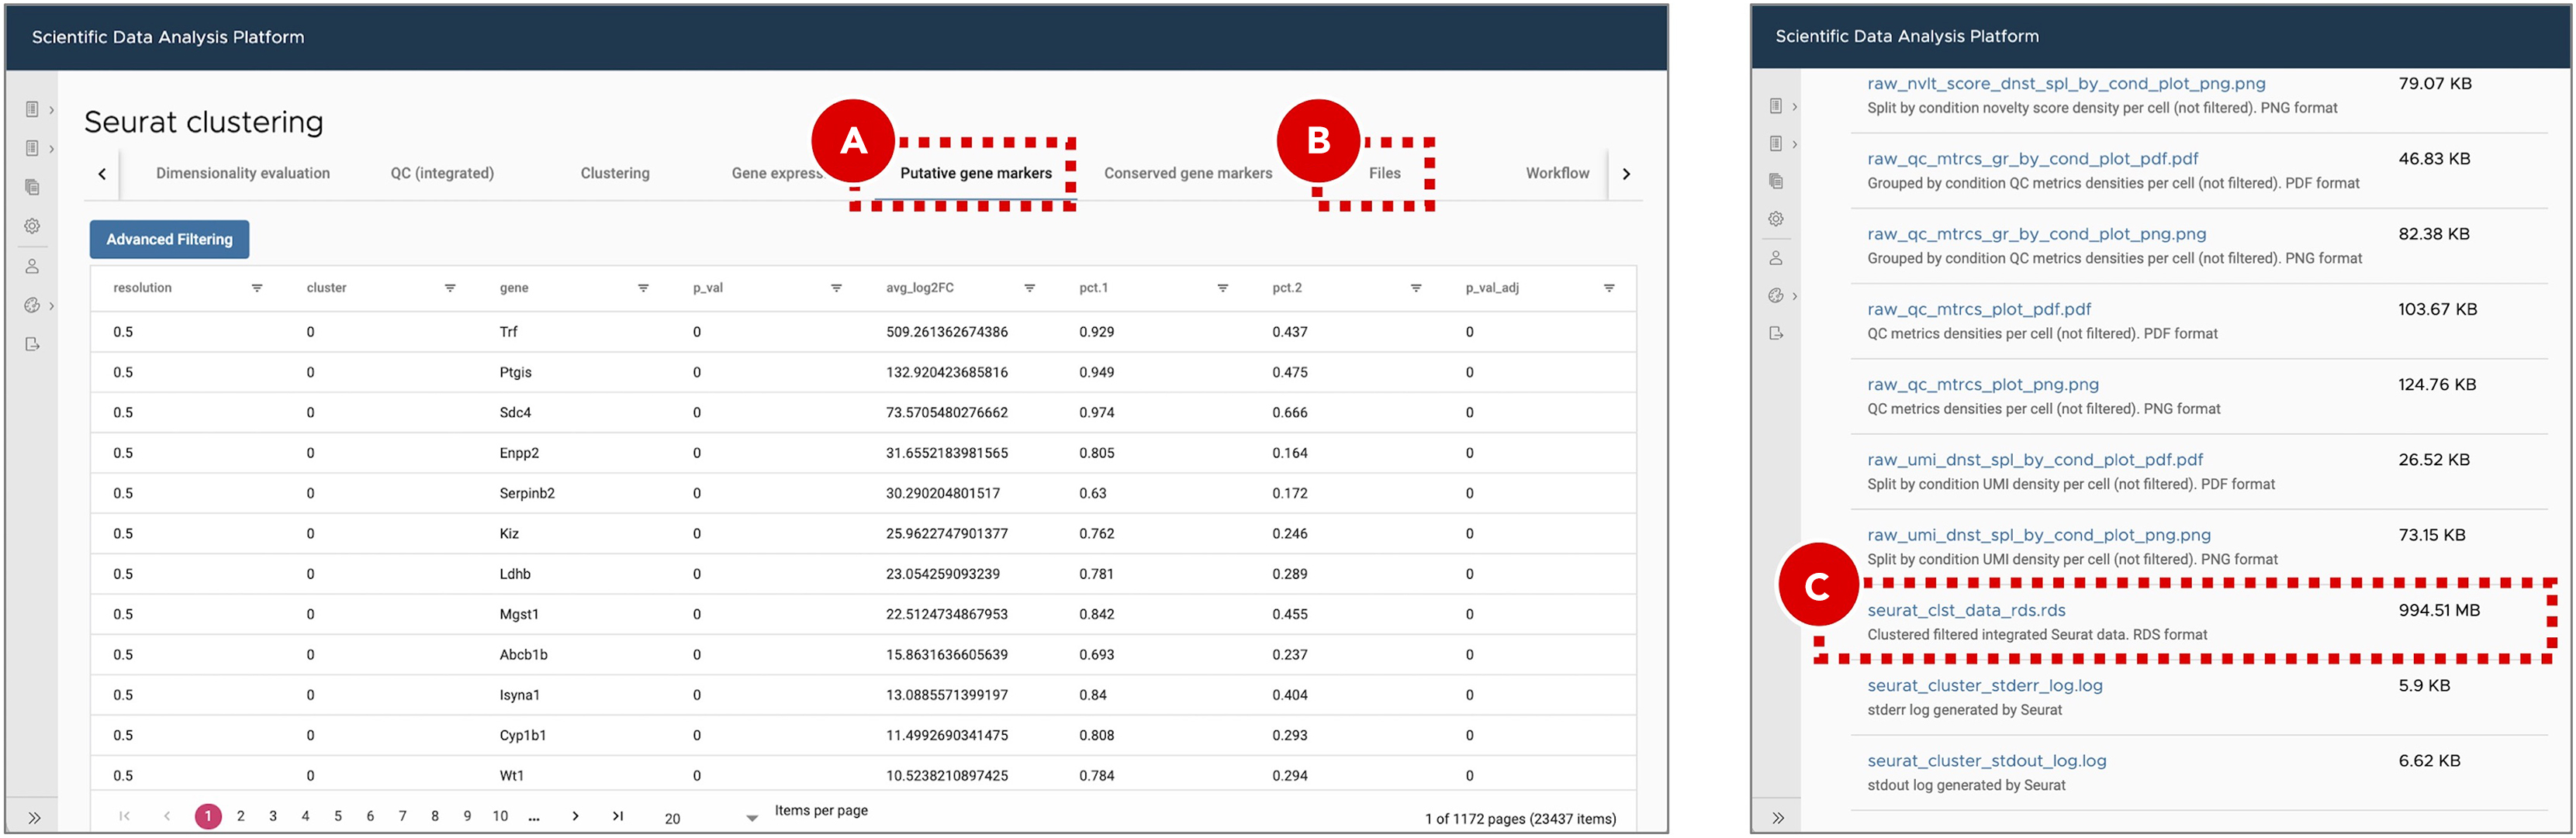Image resolution: width=2576 pixels, height=838 pixels.
Task: Click the copy documents icon in left sidebar
Action: click(x=32, y=187)
